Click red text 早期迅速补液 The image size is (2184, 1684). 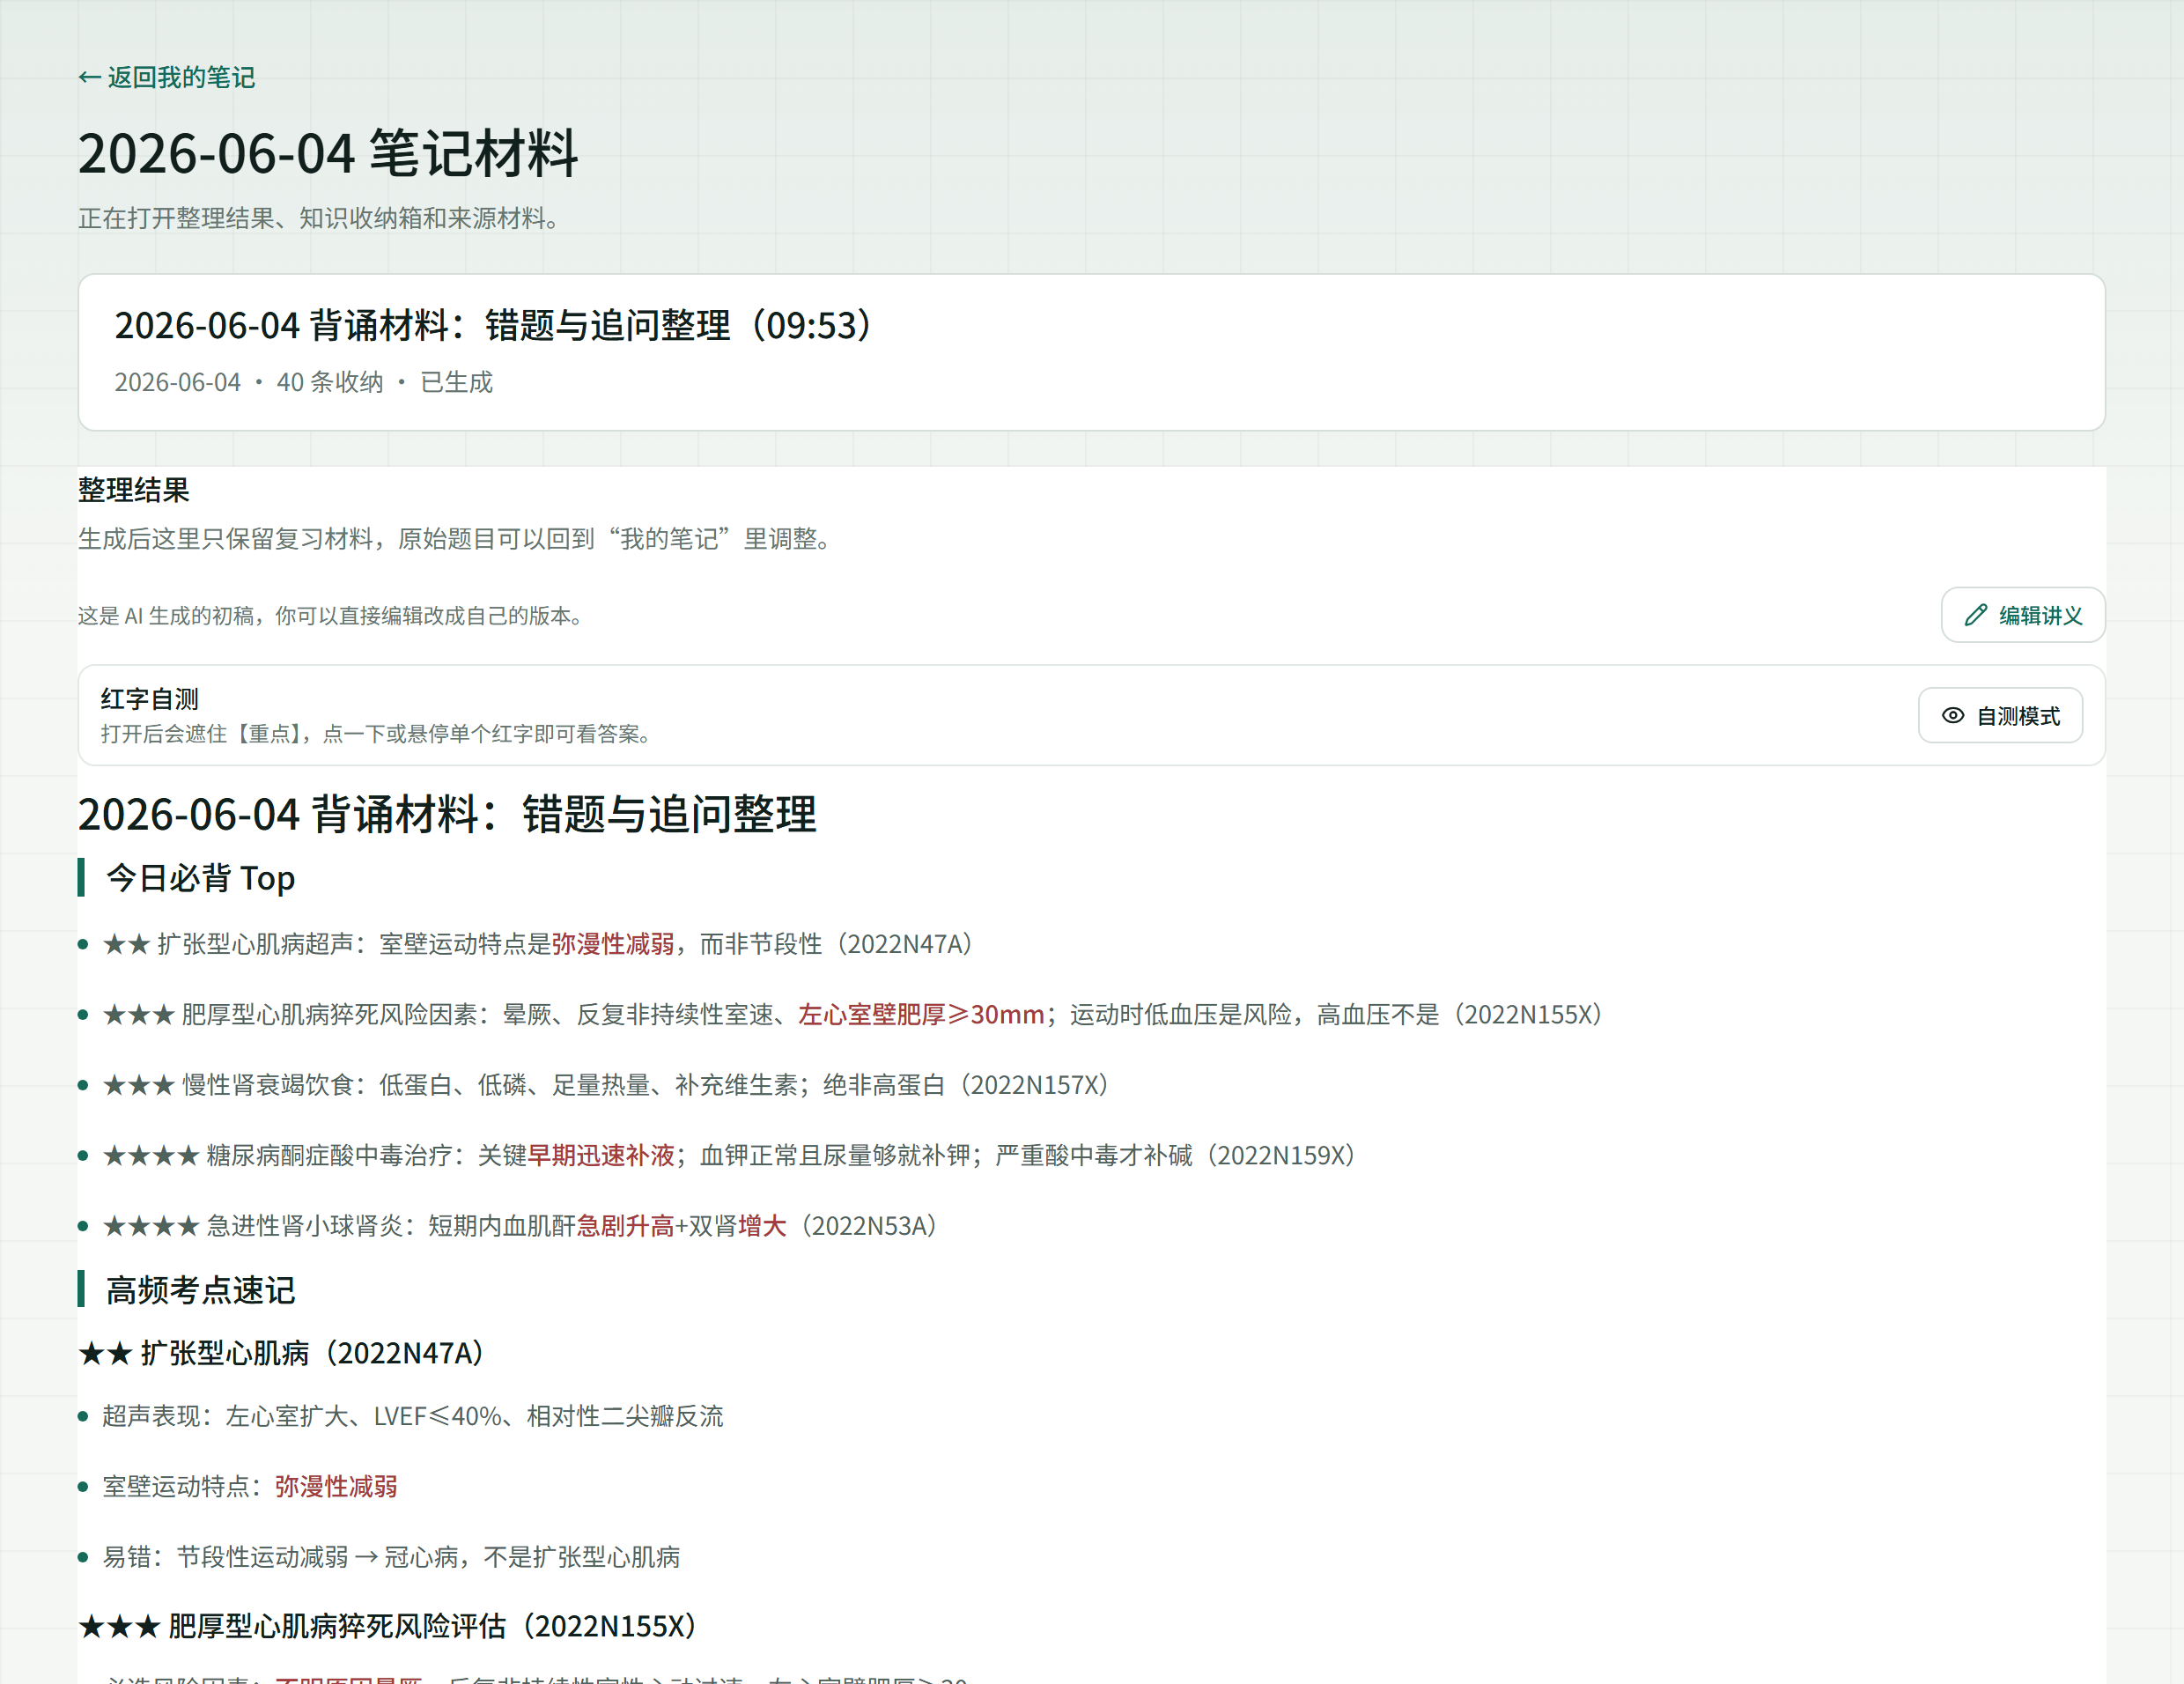601,1155
